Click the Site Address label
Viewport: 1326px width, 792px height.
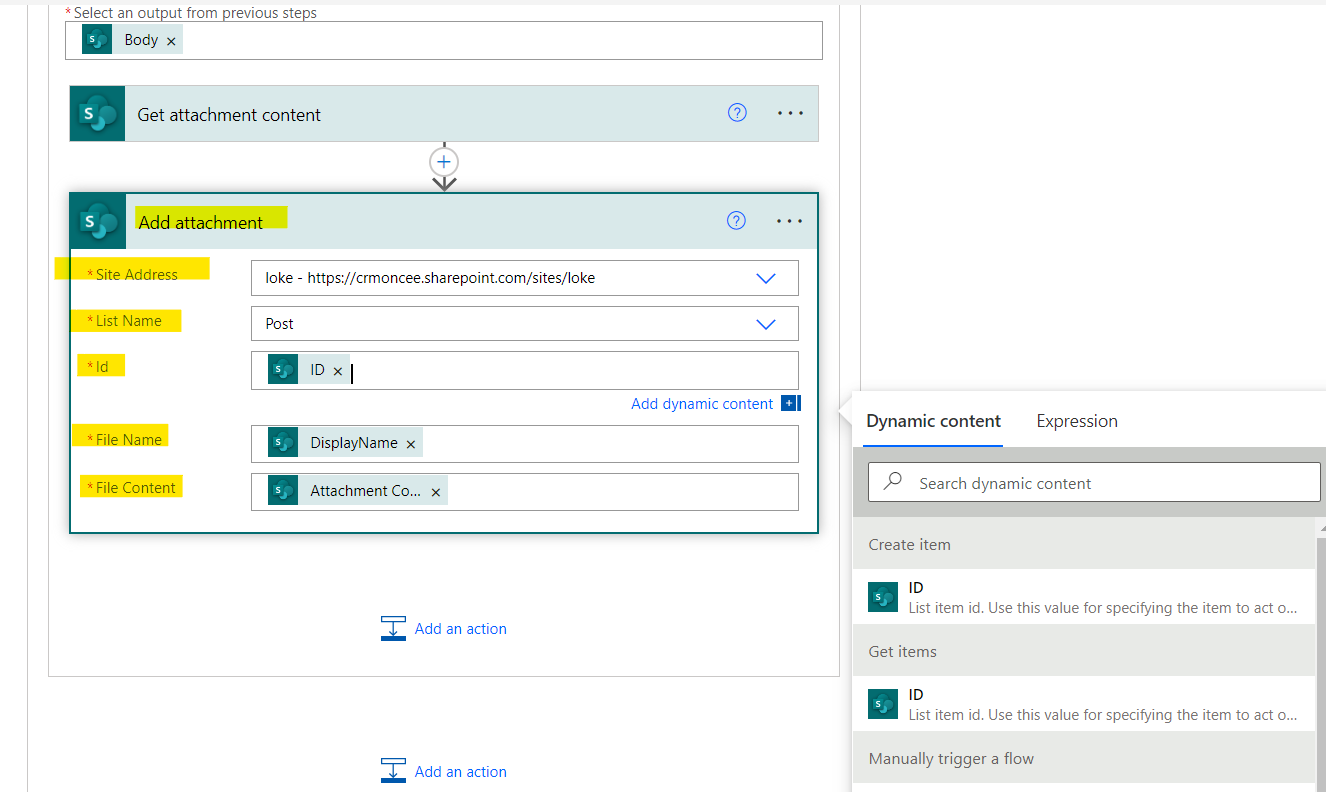point(136,274)
